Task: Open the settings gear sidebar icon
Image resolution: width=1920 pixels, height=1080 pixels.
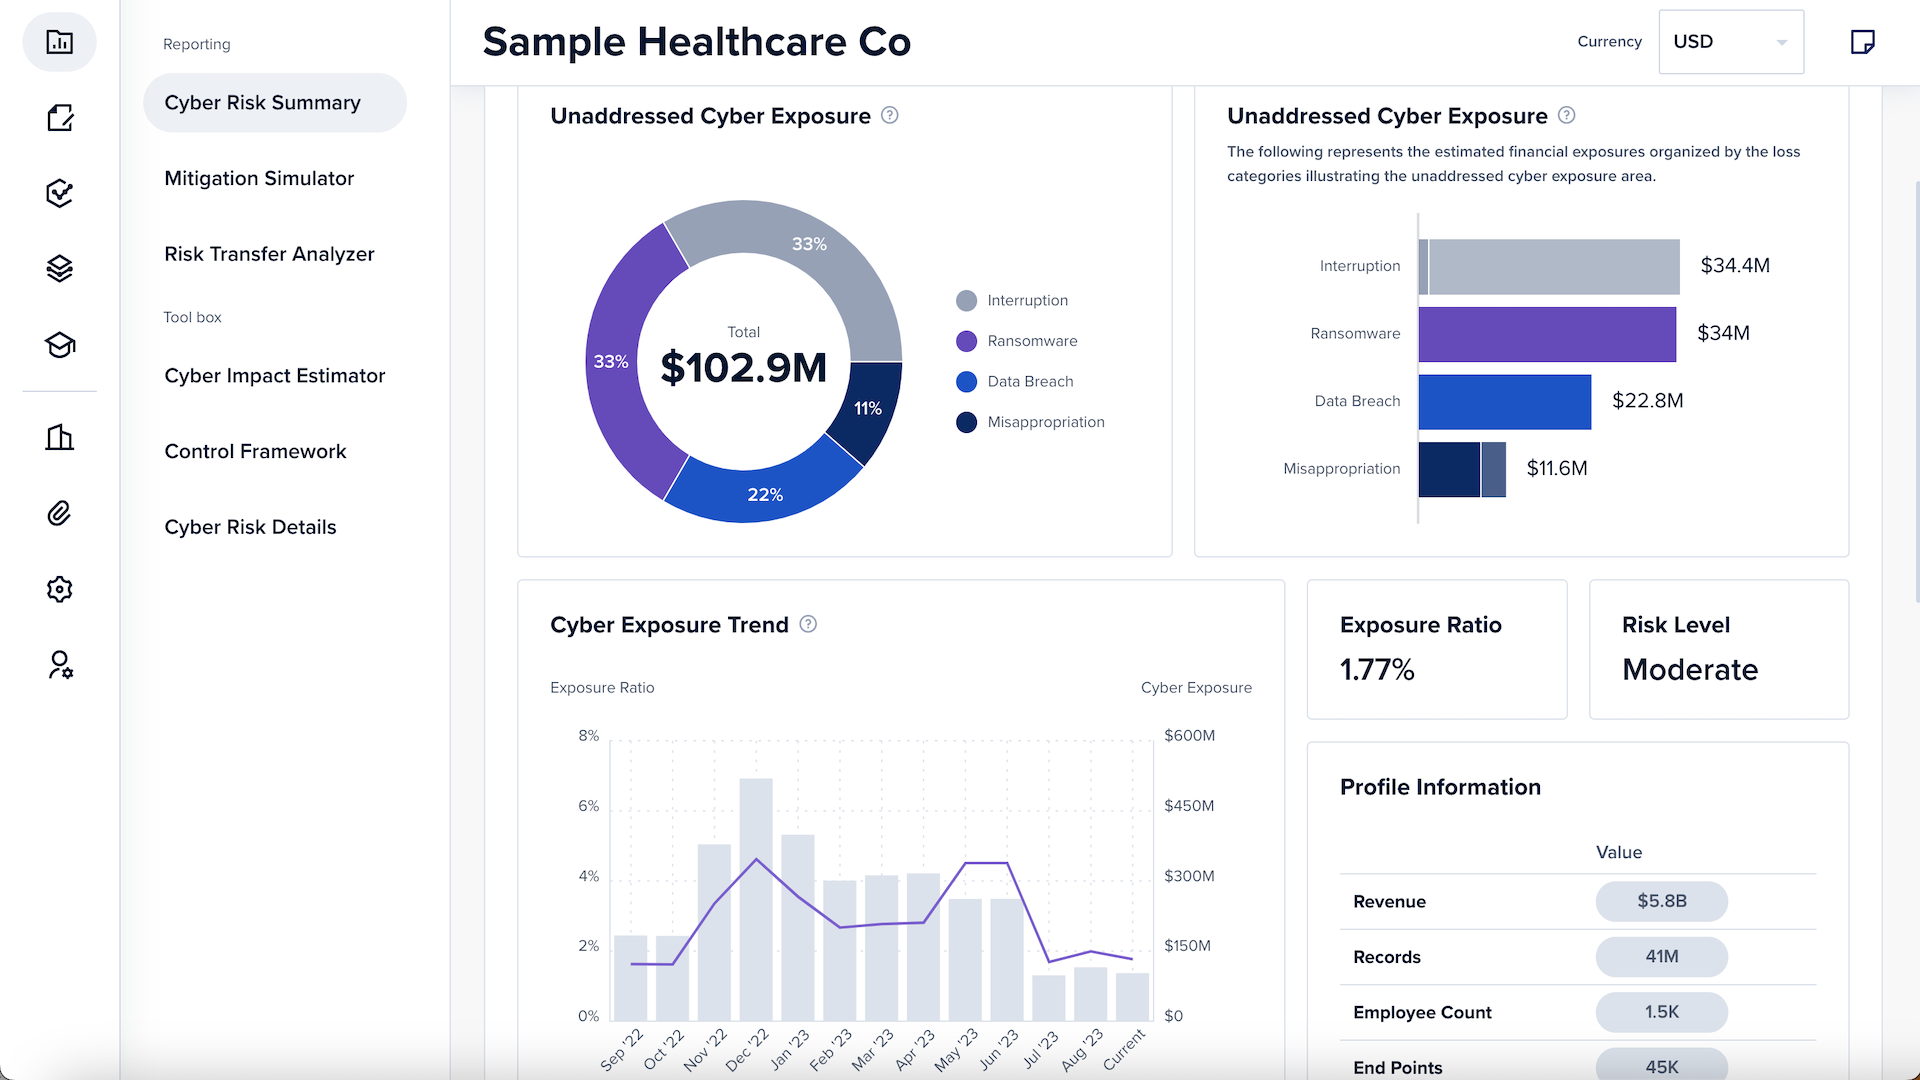Action: tap(60, 589)
